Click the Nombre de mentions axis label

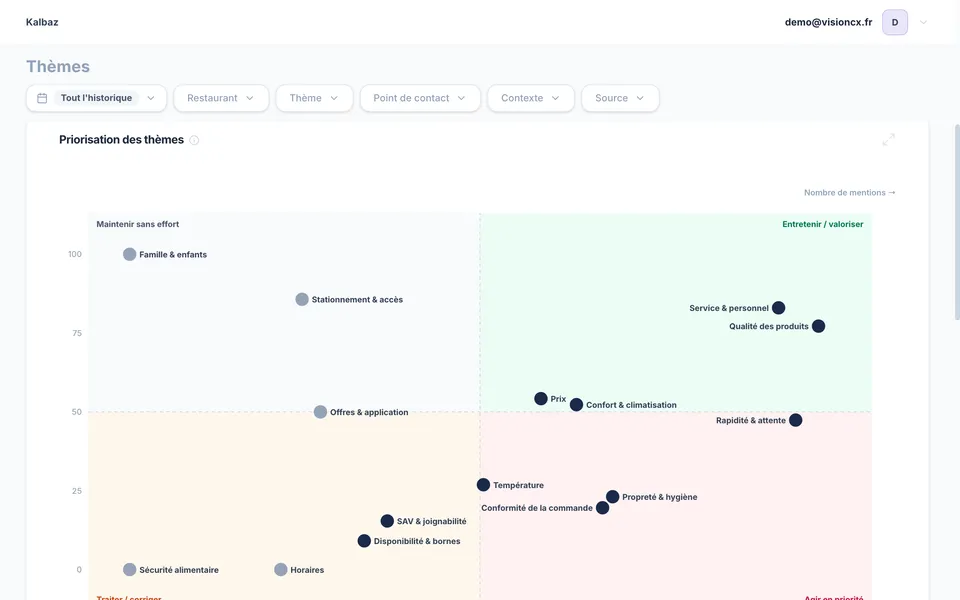[850, 192]
